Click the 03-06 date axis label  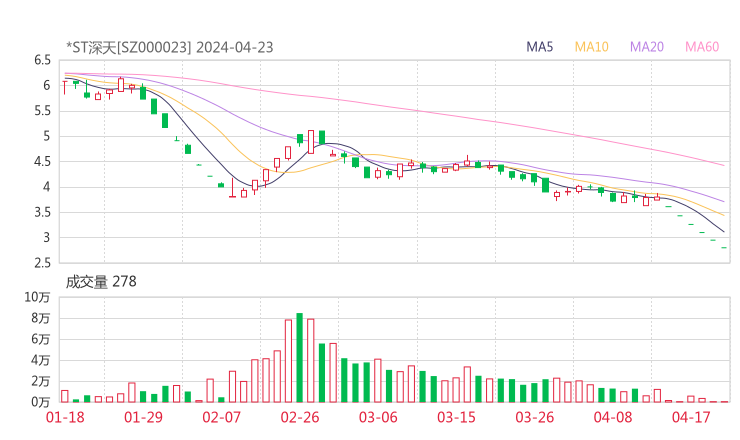(x=378, y=417)
